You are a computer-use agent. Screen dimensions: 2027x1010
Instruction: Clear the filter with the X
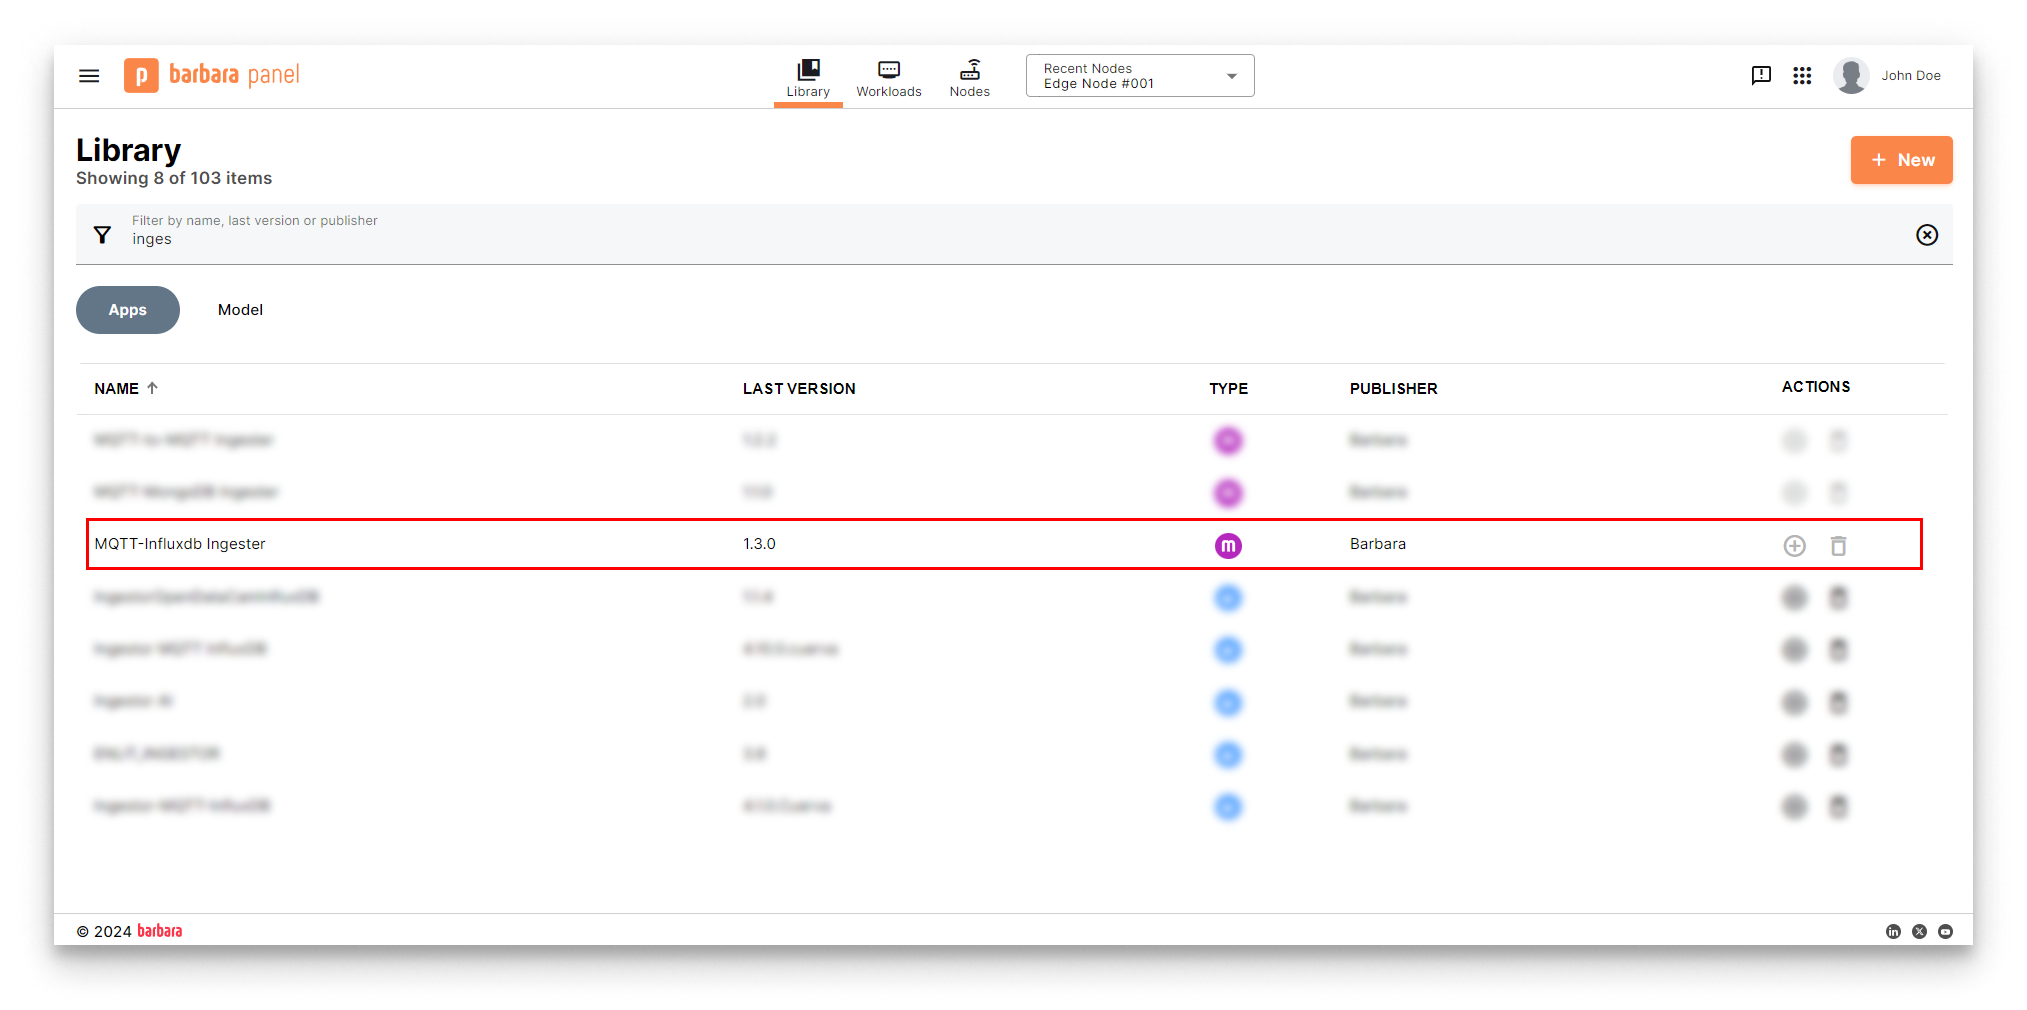tap(1926, 234)
